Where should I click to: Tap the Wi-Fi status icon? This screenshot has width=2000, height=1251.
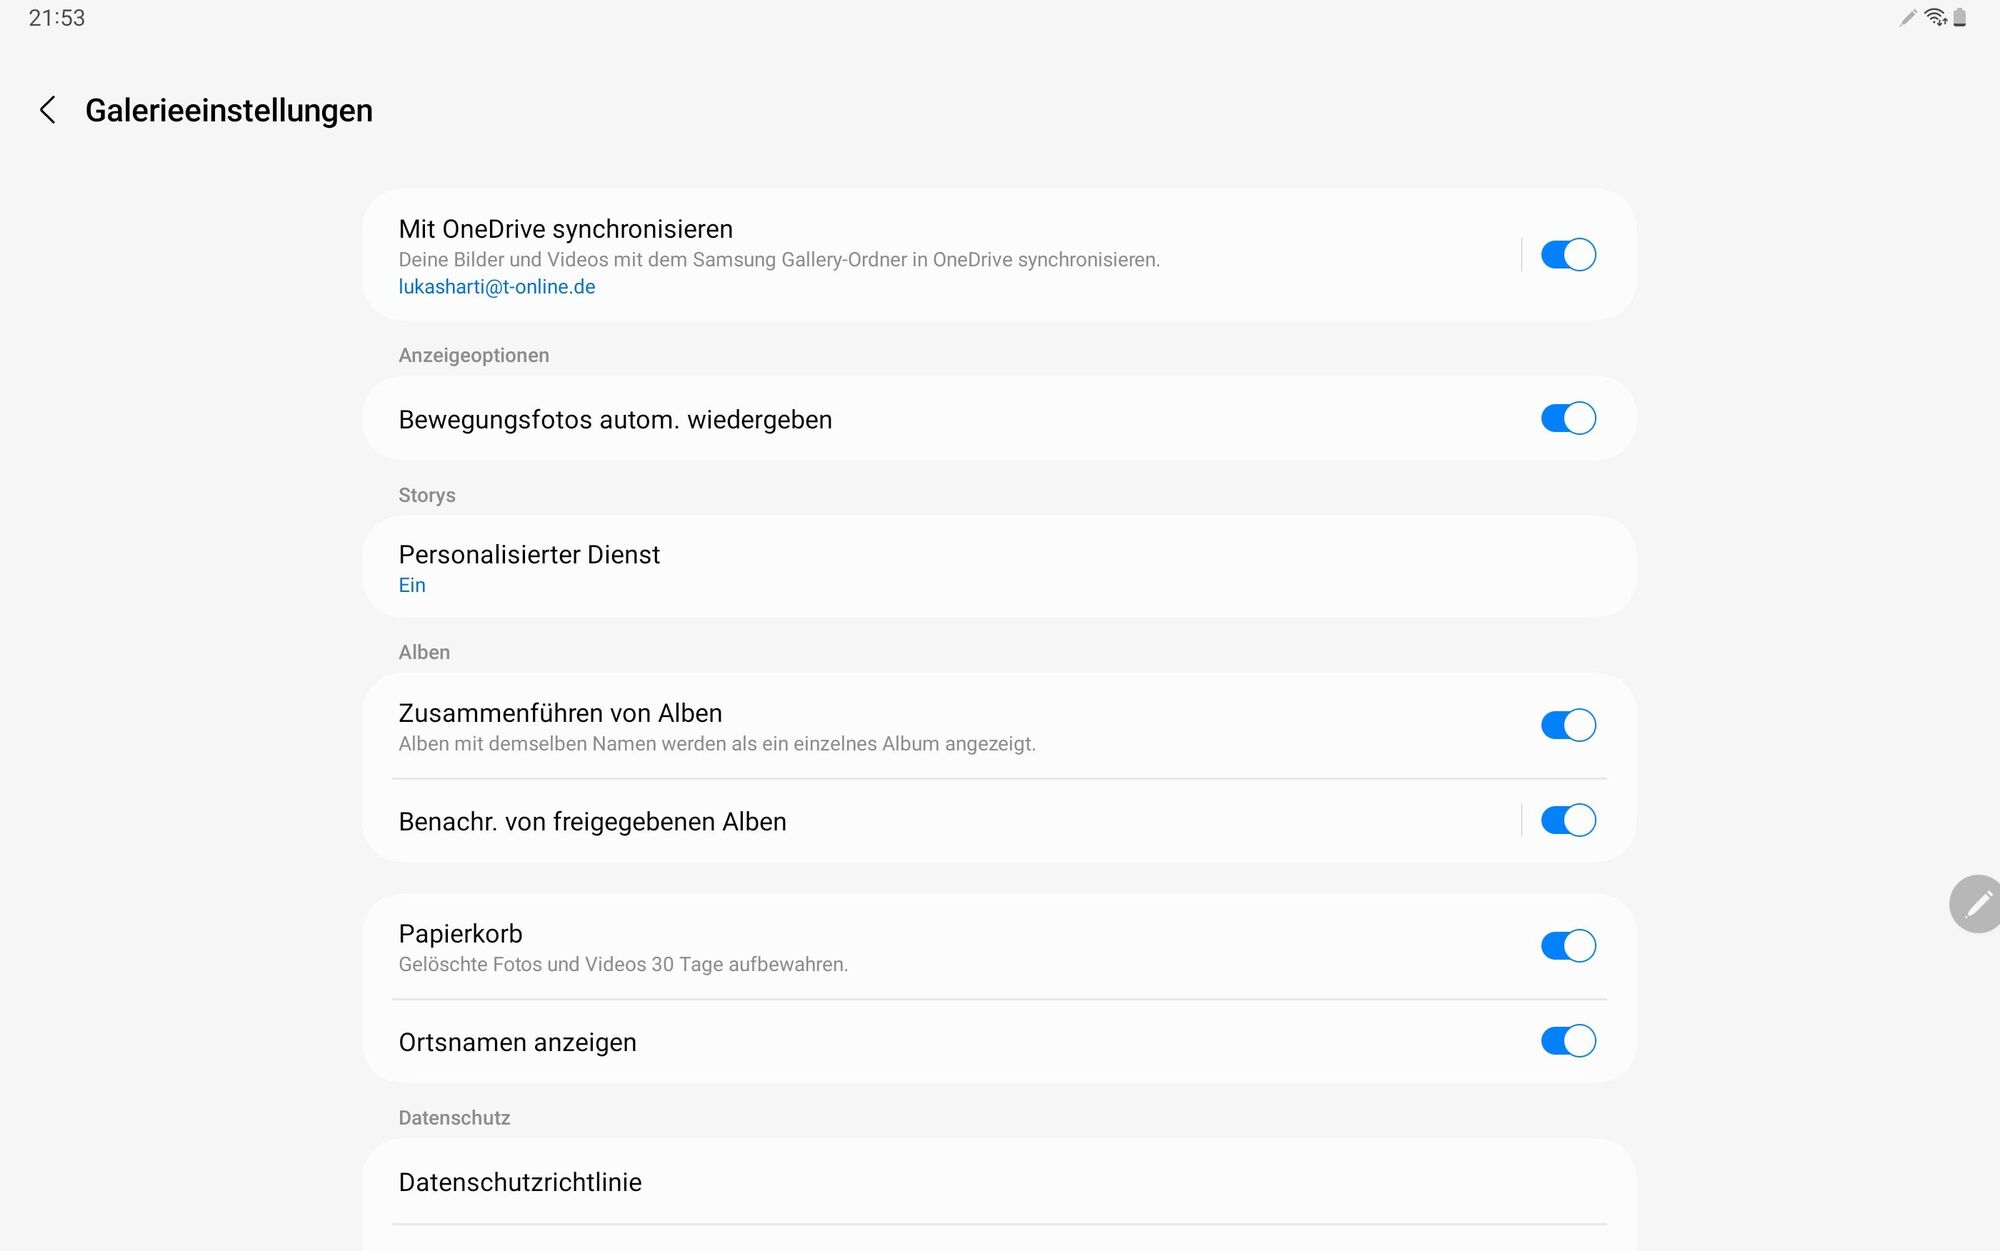click(x=1935, y=18)
